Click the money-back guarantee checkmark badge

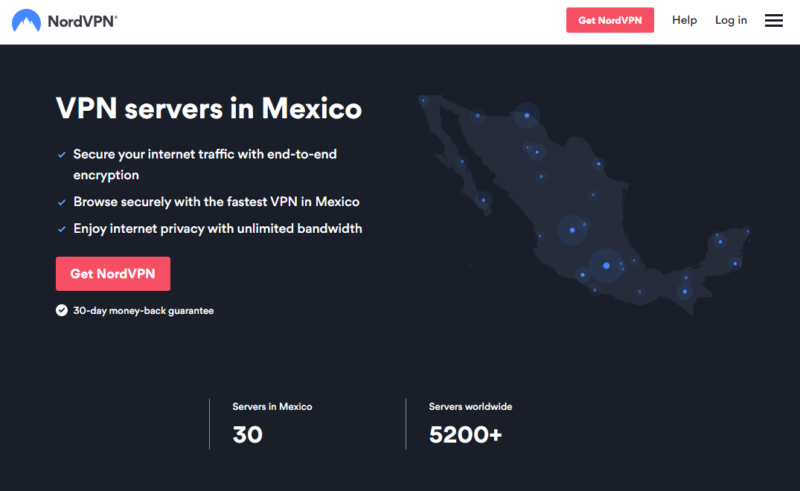[62, 310]
